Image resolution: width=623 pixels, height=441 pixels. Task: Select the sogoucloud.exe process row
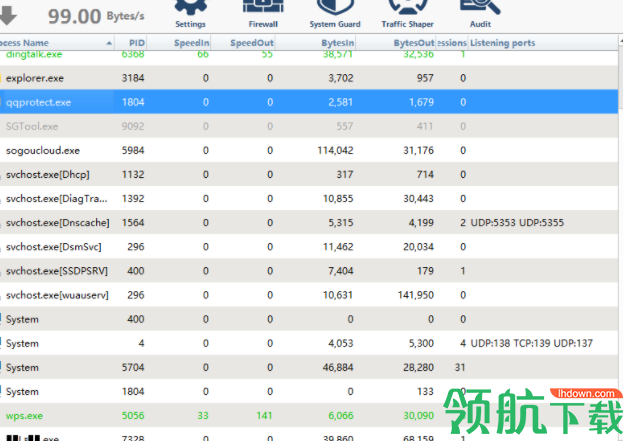point(309,150)
